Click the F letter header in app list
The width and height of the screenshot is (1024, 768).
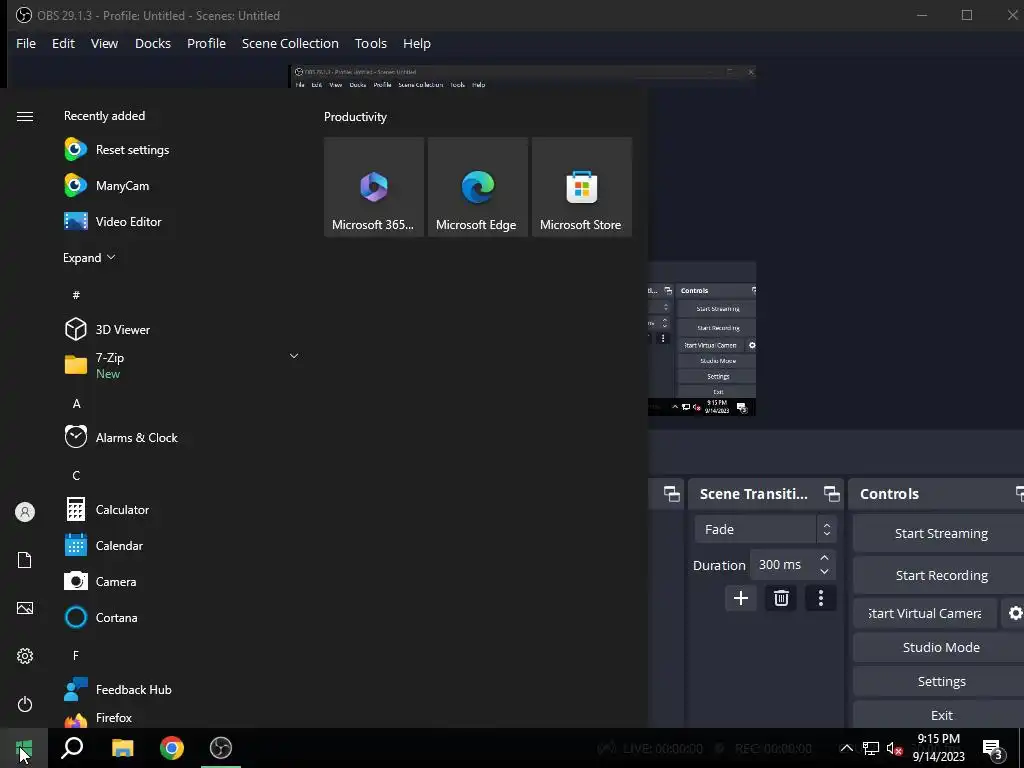pyautogui.click(x=76, y=655)
